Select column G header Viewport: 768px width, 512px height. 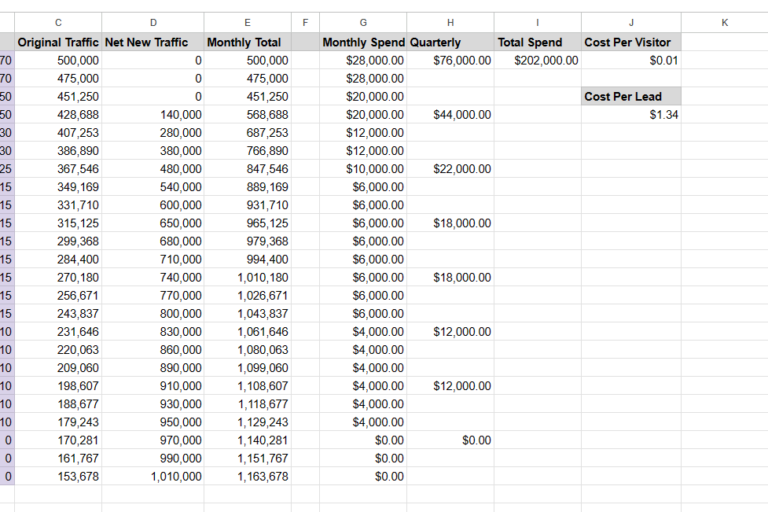tap(363, 22)
